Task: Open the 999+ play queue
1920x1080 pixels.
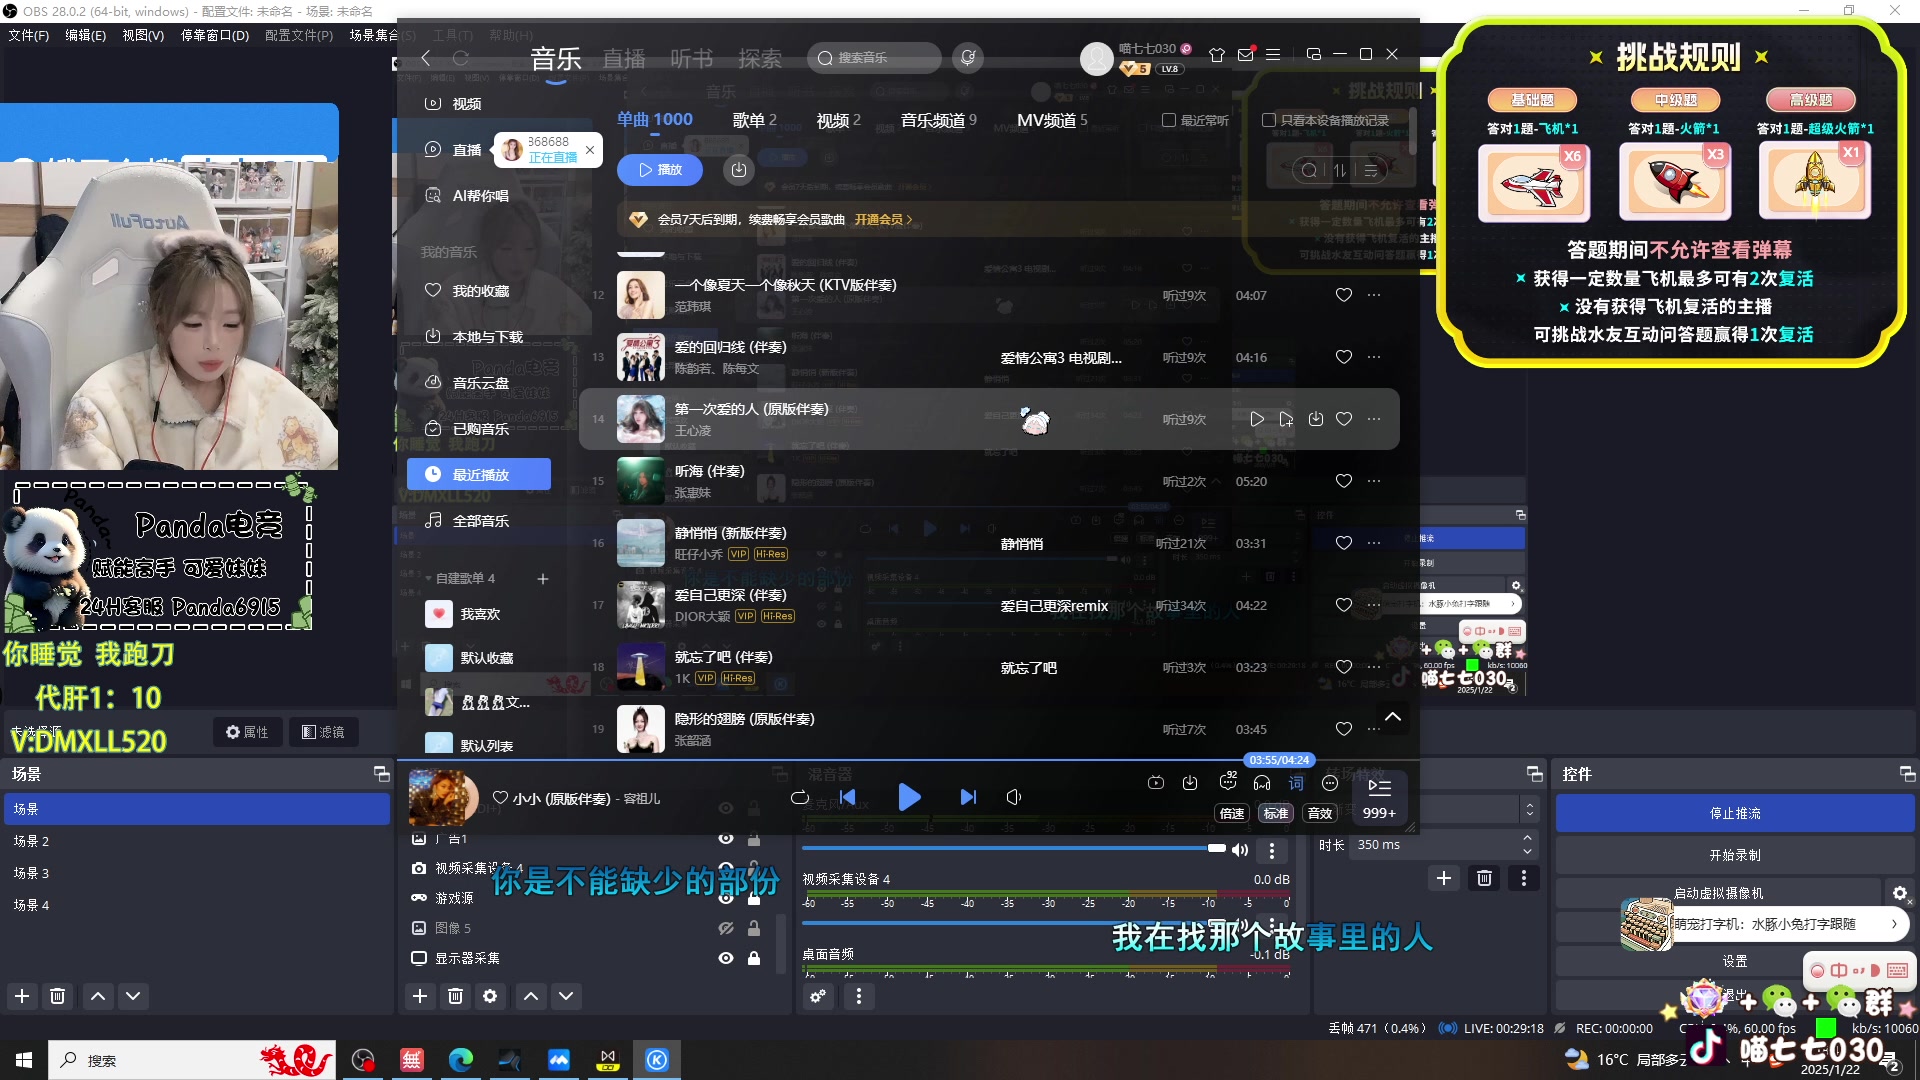Action: point(1379,797)
